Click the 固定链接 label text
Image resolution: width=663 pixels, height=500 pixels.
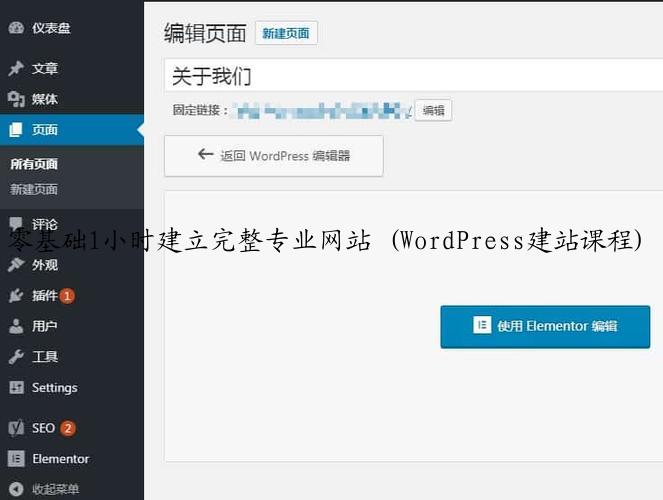click(200, 110)
